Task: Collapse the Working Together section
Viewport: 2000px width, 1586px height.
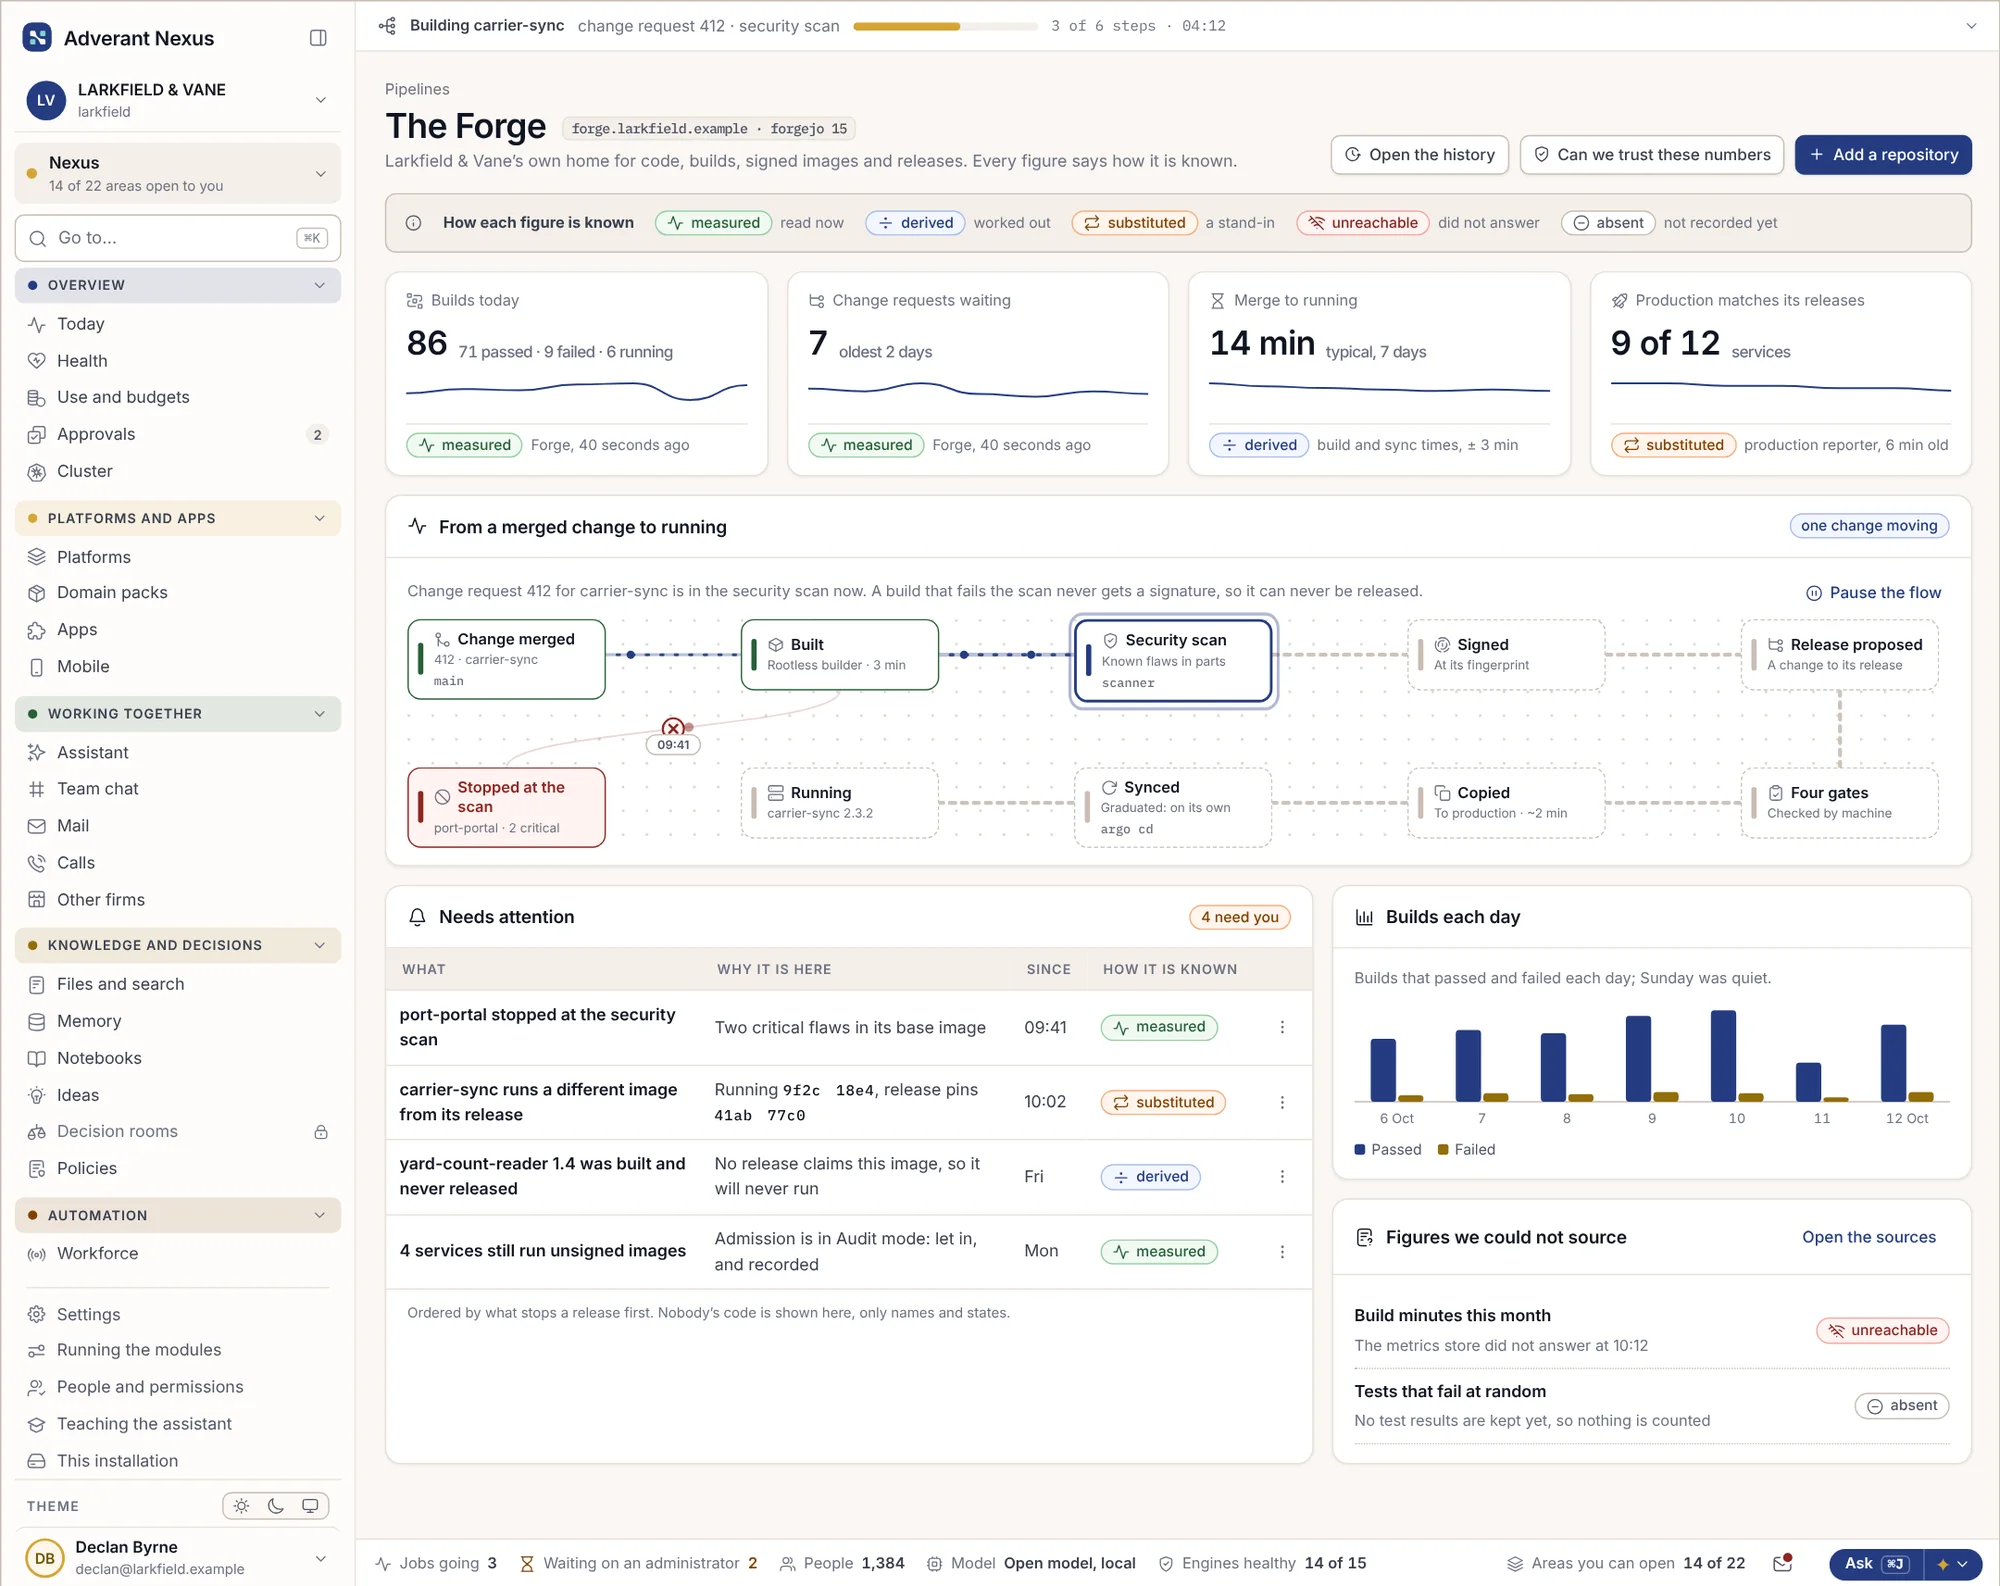Action: pos(320,714)
